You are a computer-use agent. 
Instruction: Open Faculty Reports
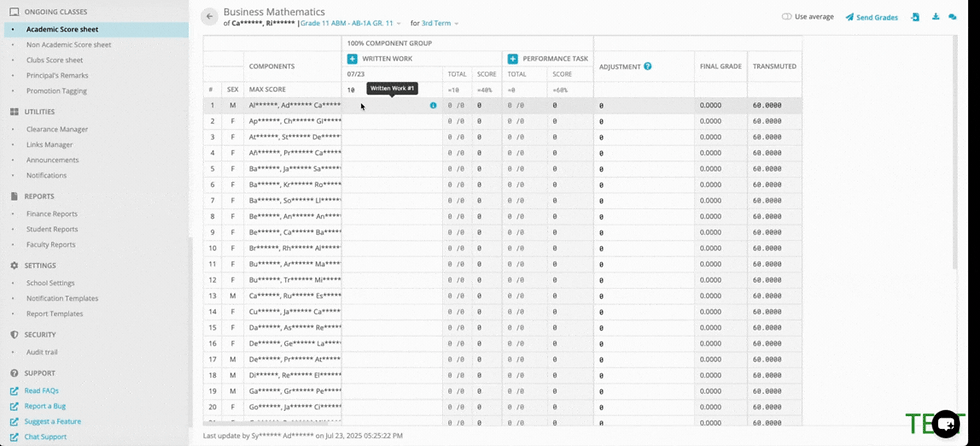pyautogui.click(x=51, y=245)
